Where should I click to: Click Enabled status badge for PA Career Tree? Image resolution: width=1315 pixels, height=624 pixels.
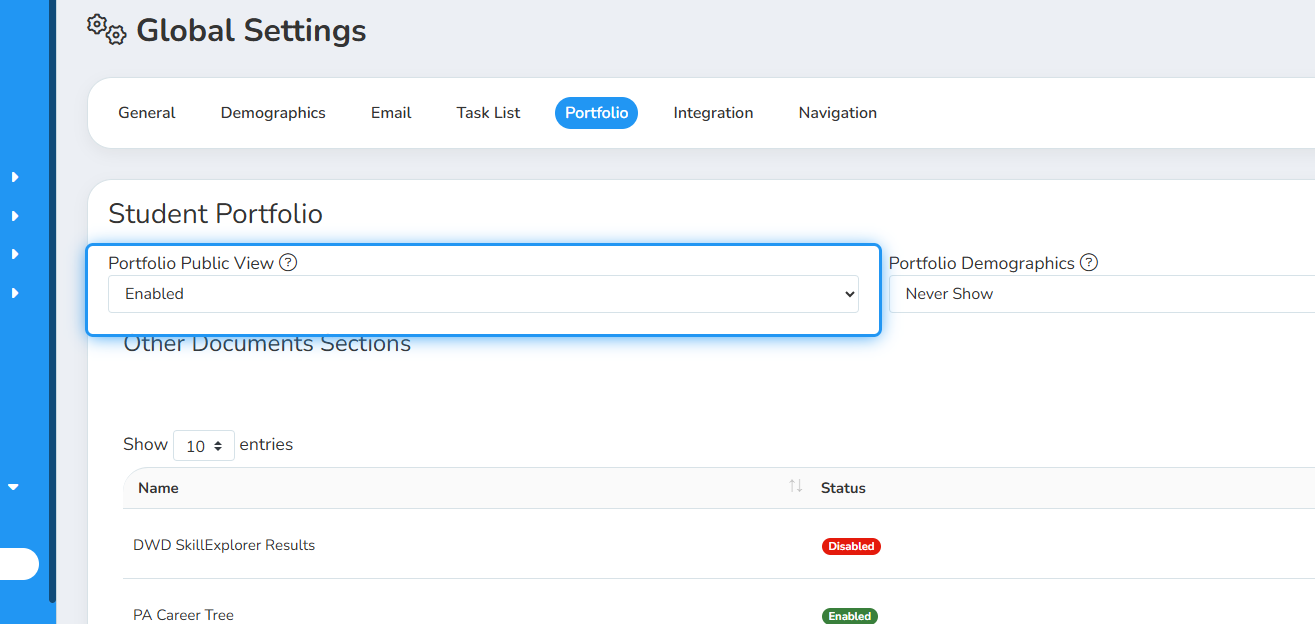(850, 616)
